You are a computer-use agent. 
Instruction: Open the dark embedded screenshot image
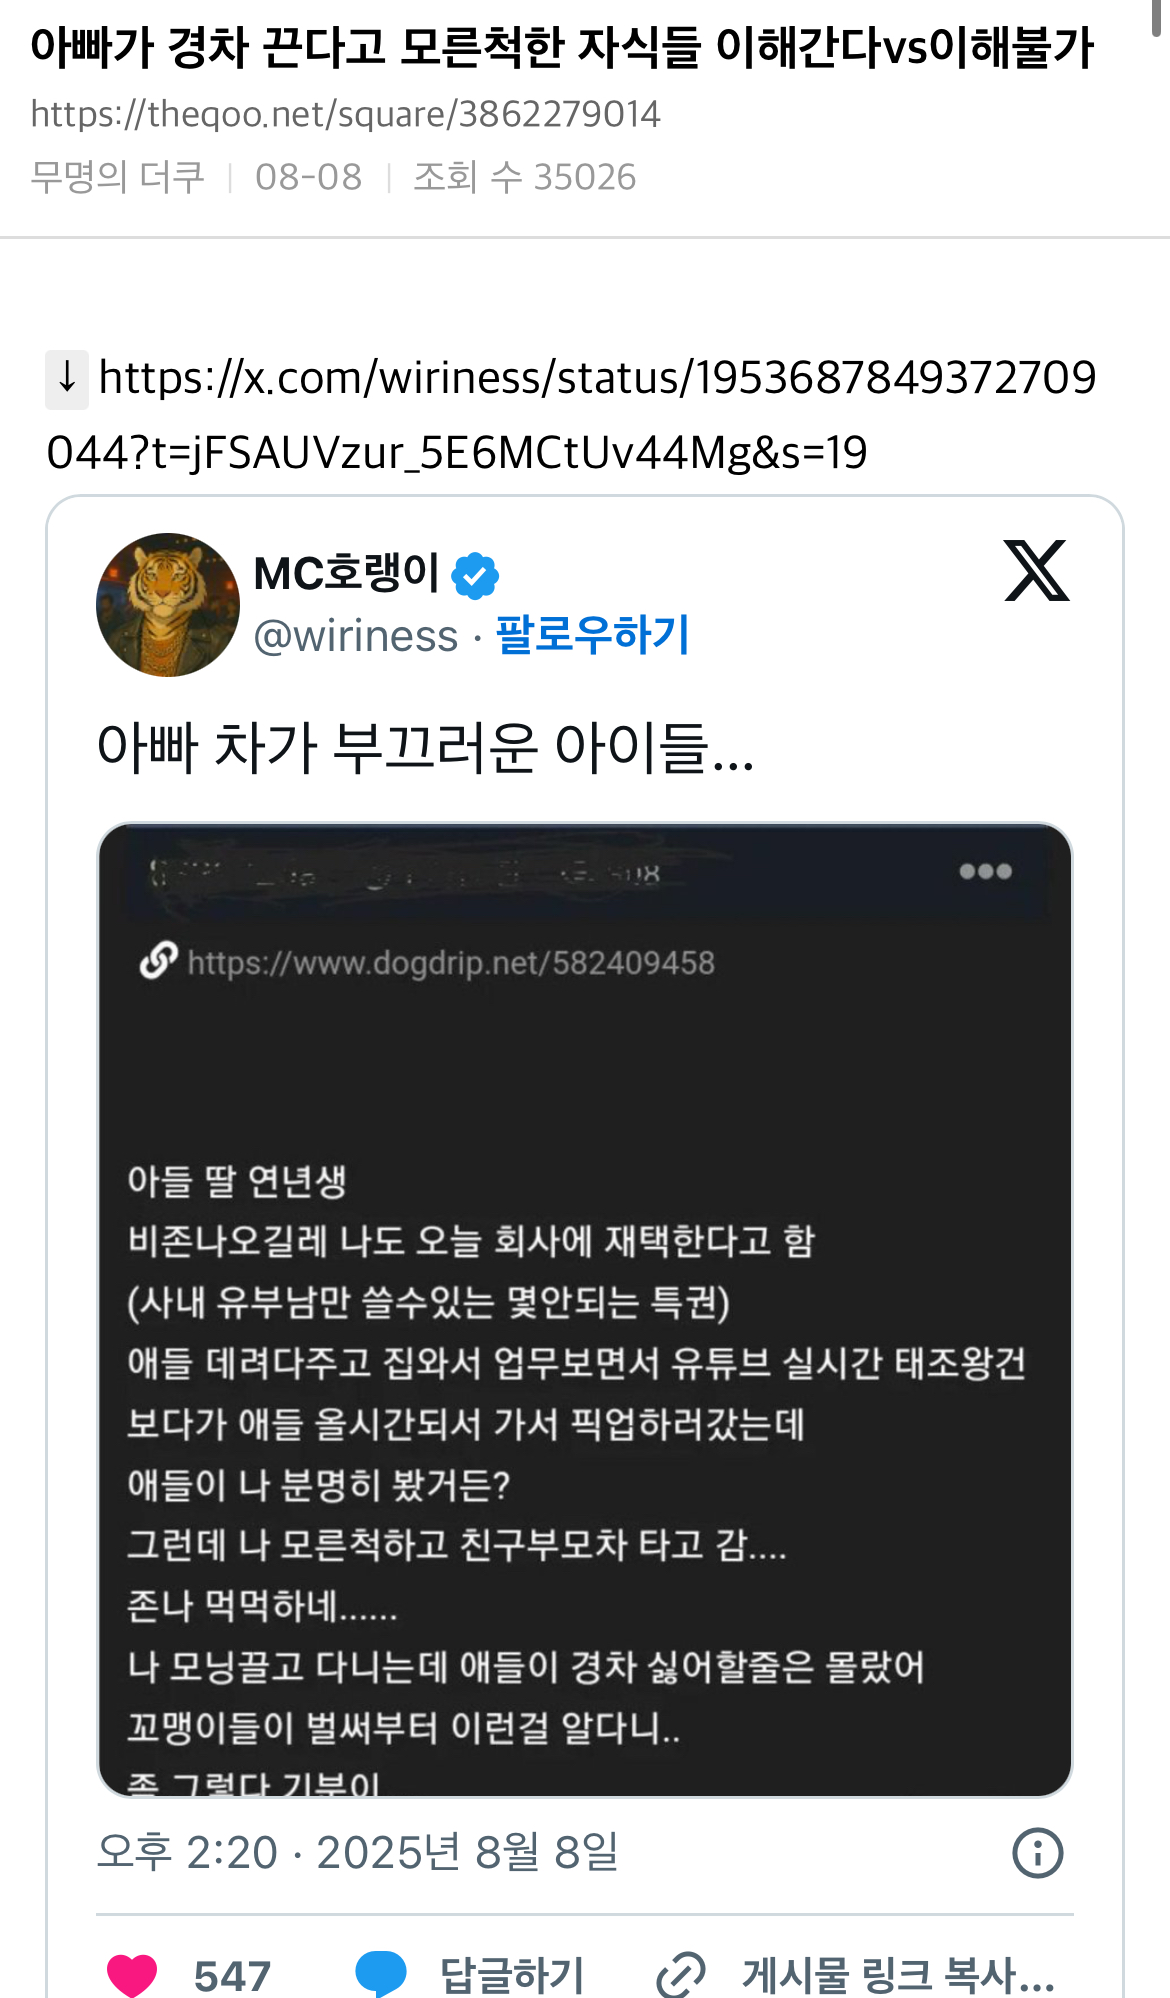click(x=585, y=1310)
